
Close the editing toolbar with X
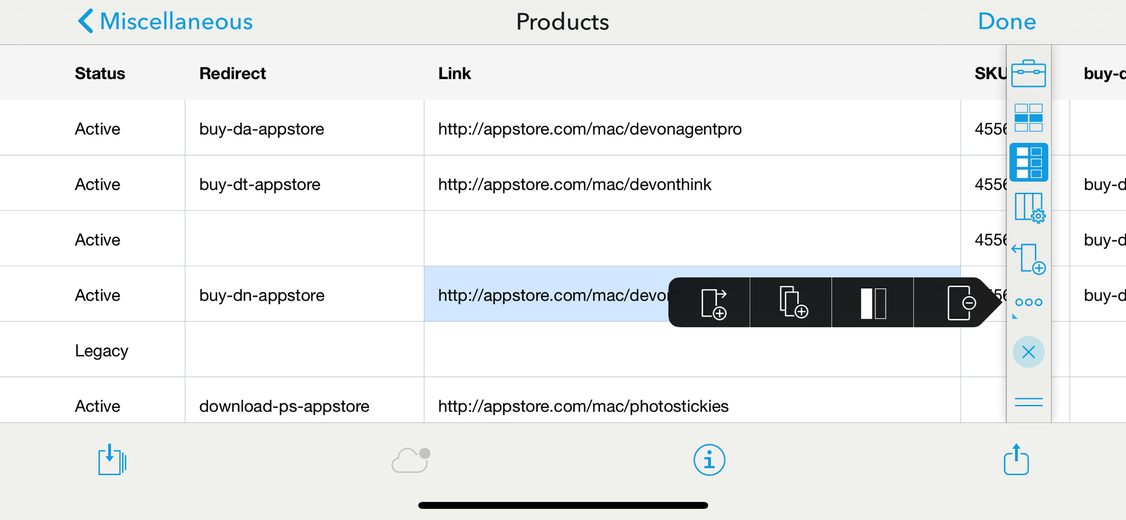coord(1028,352)
